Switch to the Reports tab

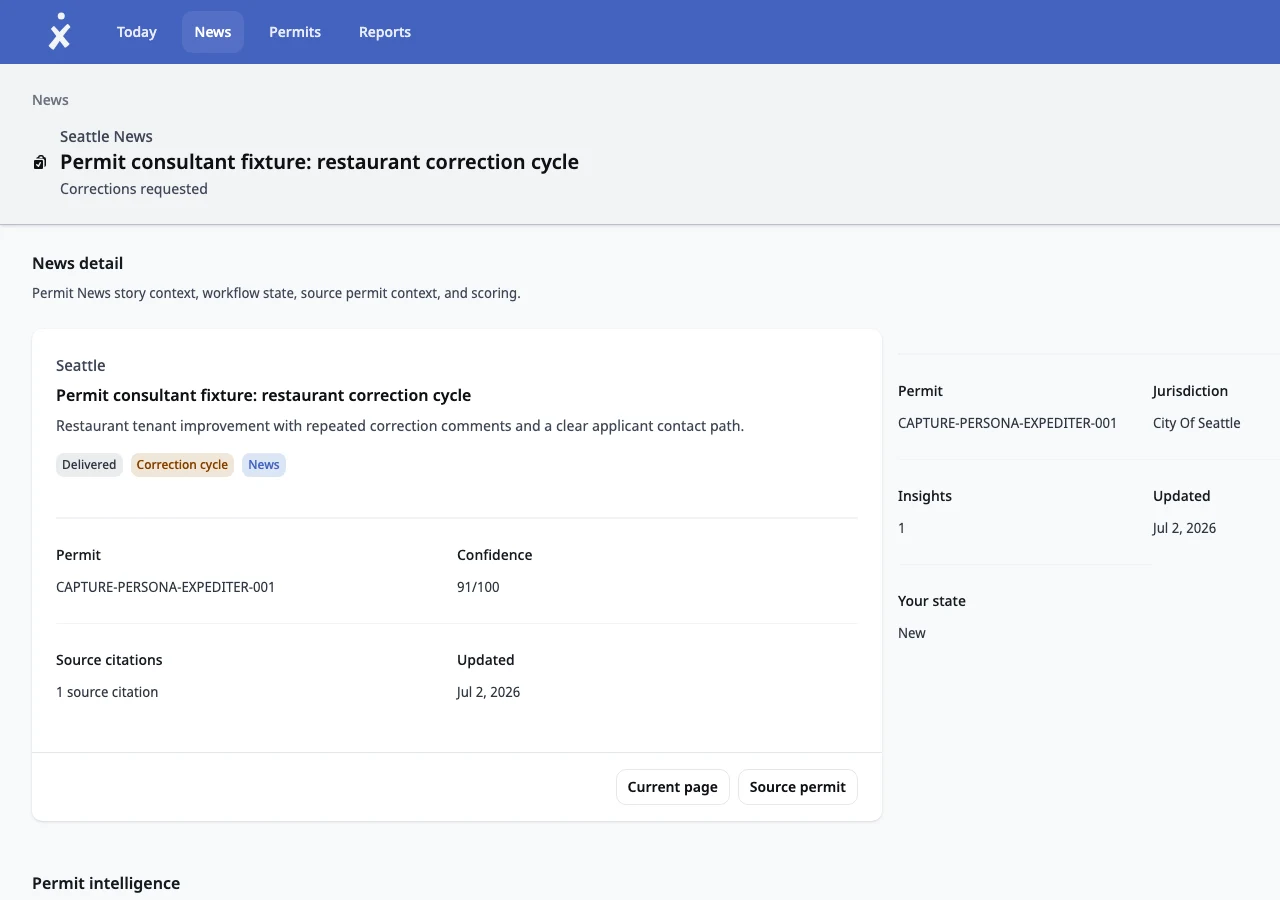tap(385, 32)
